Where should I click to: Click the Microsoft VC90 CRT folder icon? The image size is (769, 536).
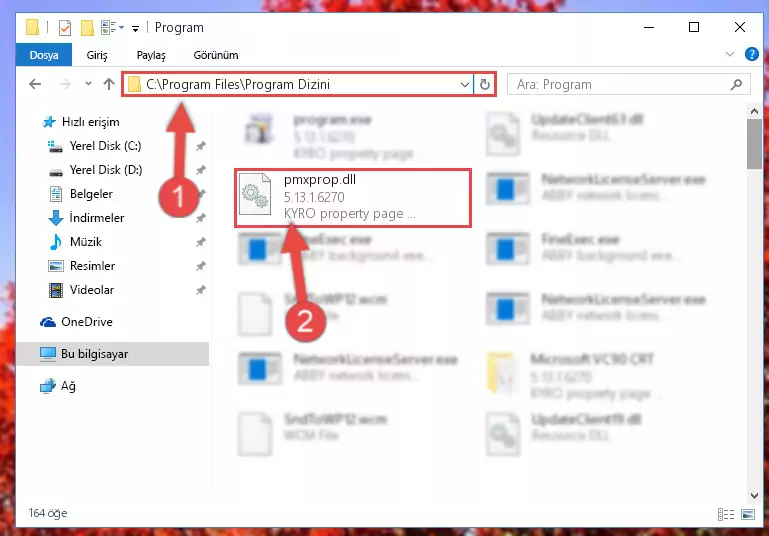tap(502, 373)
